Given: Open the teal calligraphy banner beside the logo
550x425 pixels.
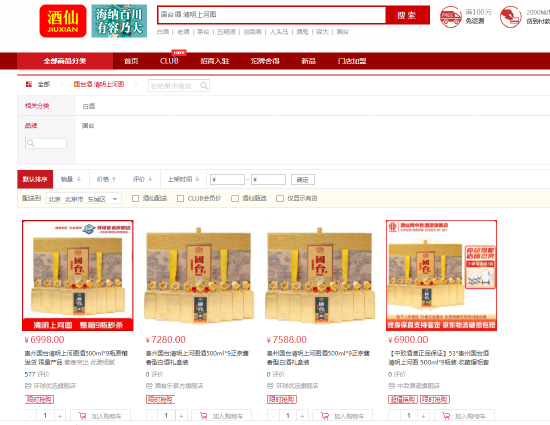Looking at the screenshot, I should click(119, 21).
